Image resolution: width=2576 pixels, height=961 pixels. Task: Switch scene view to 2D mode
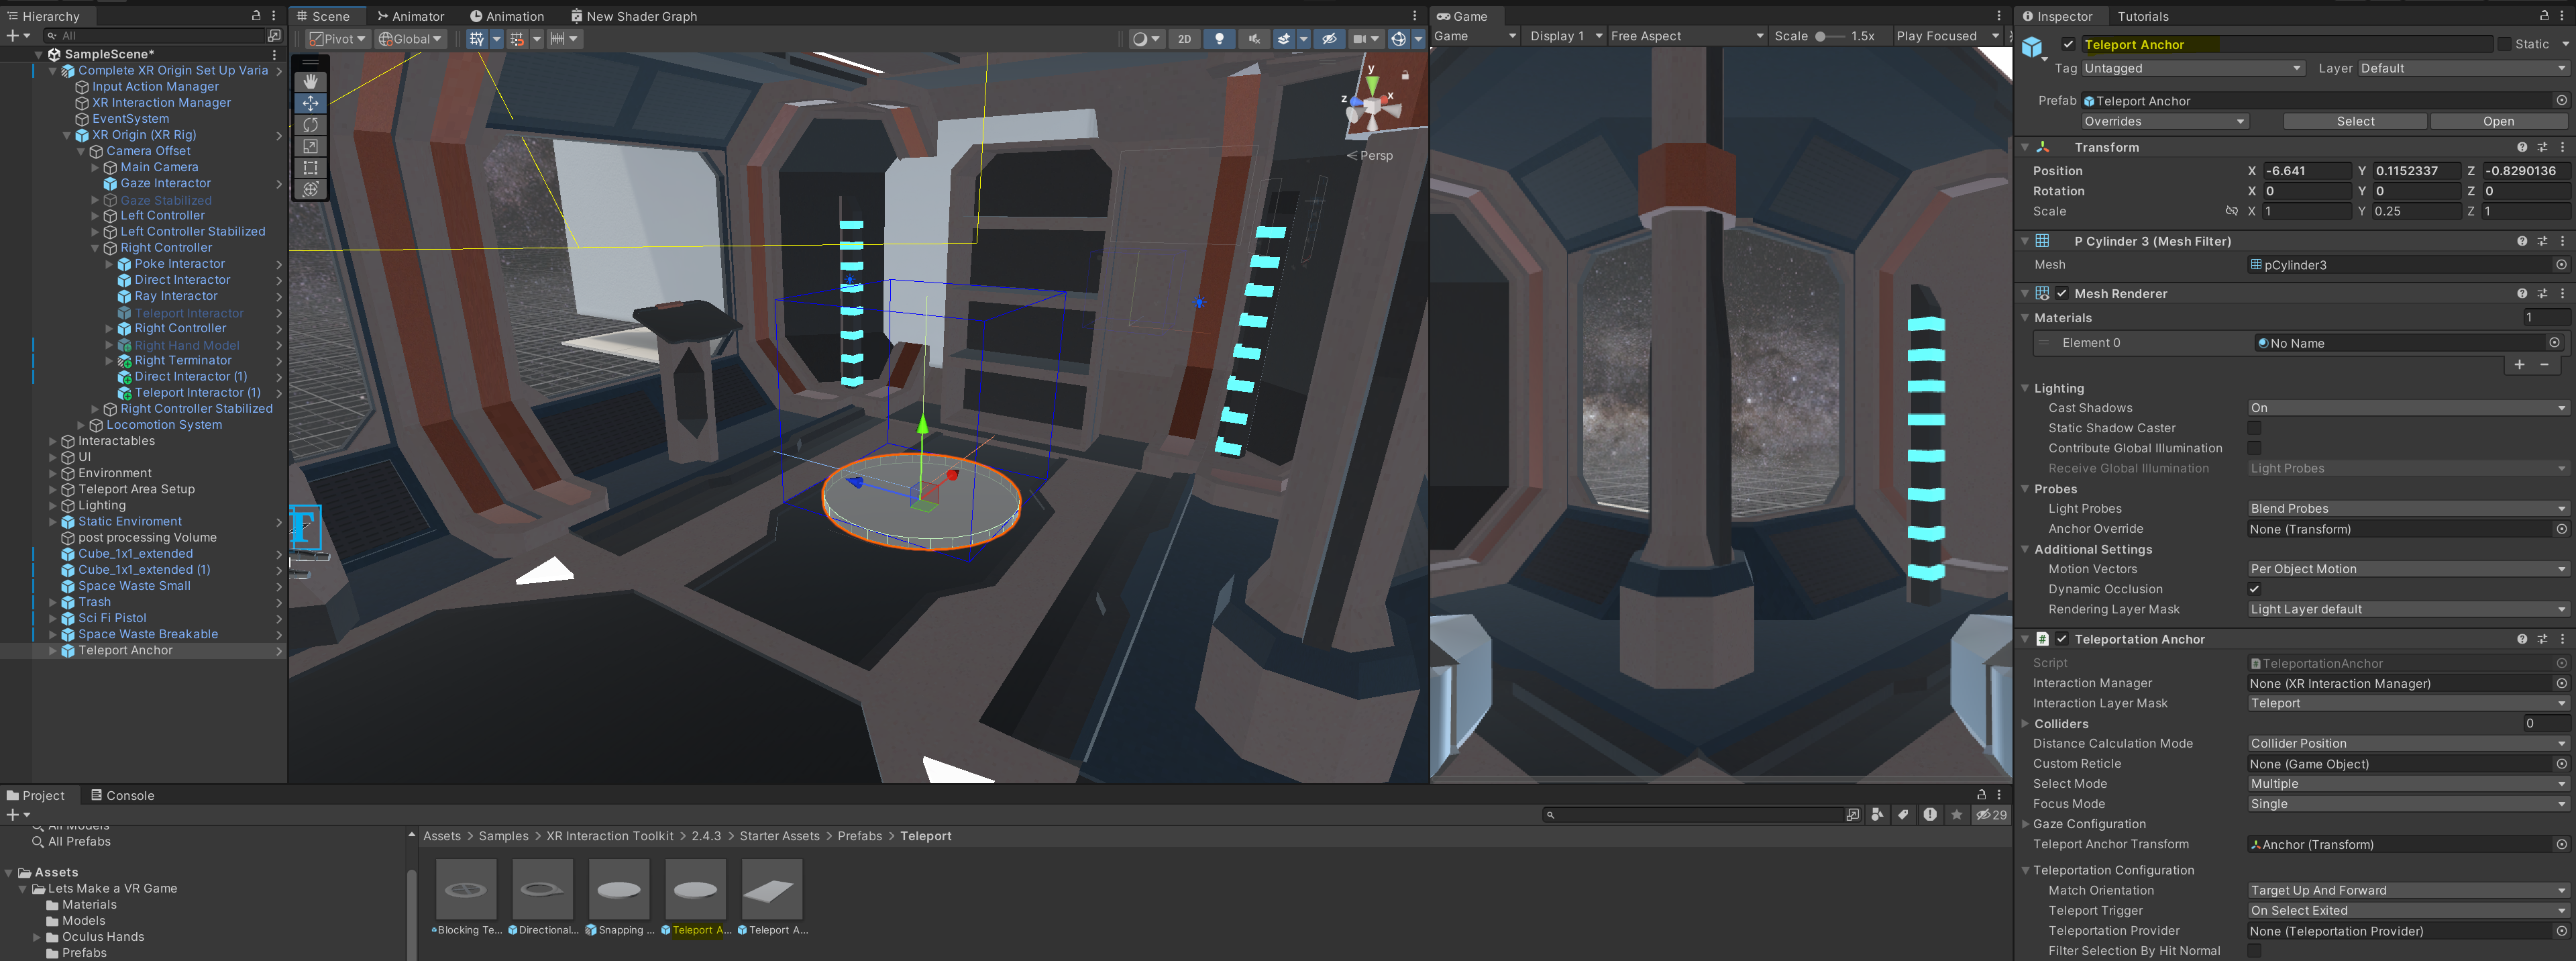(1184, 39)
